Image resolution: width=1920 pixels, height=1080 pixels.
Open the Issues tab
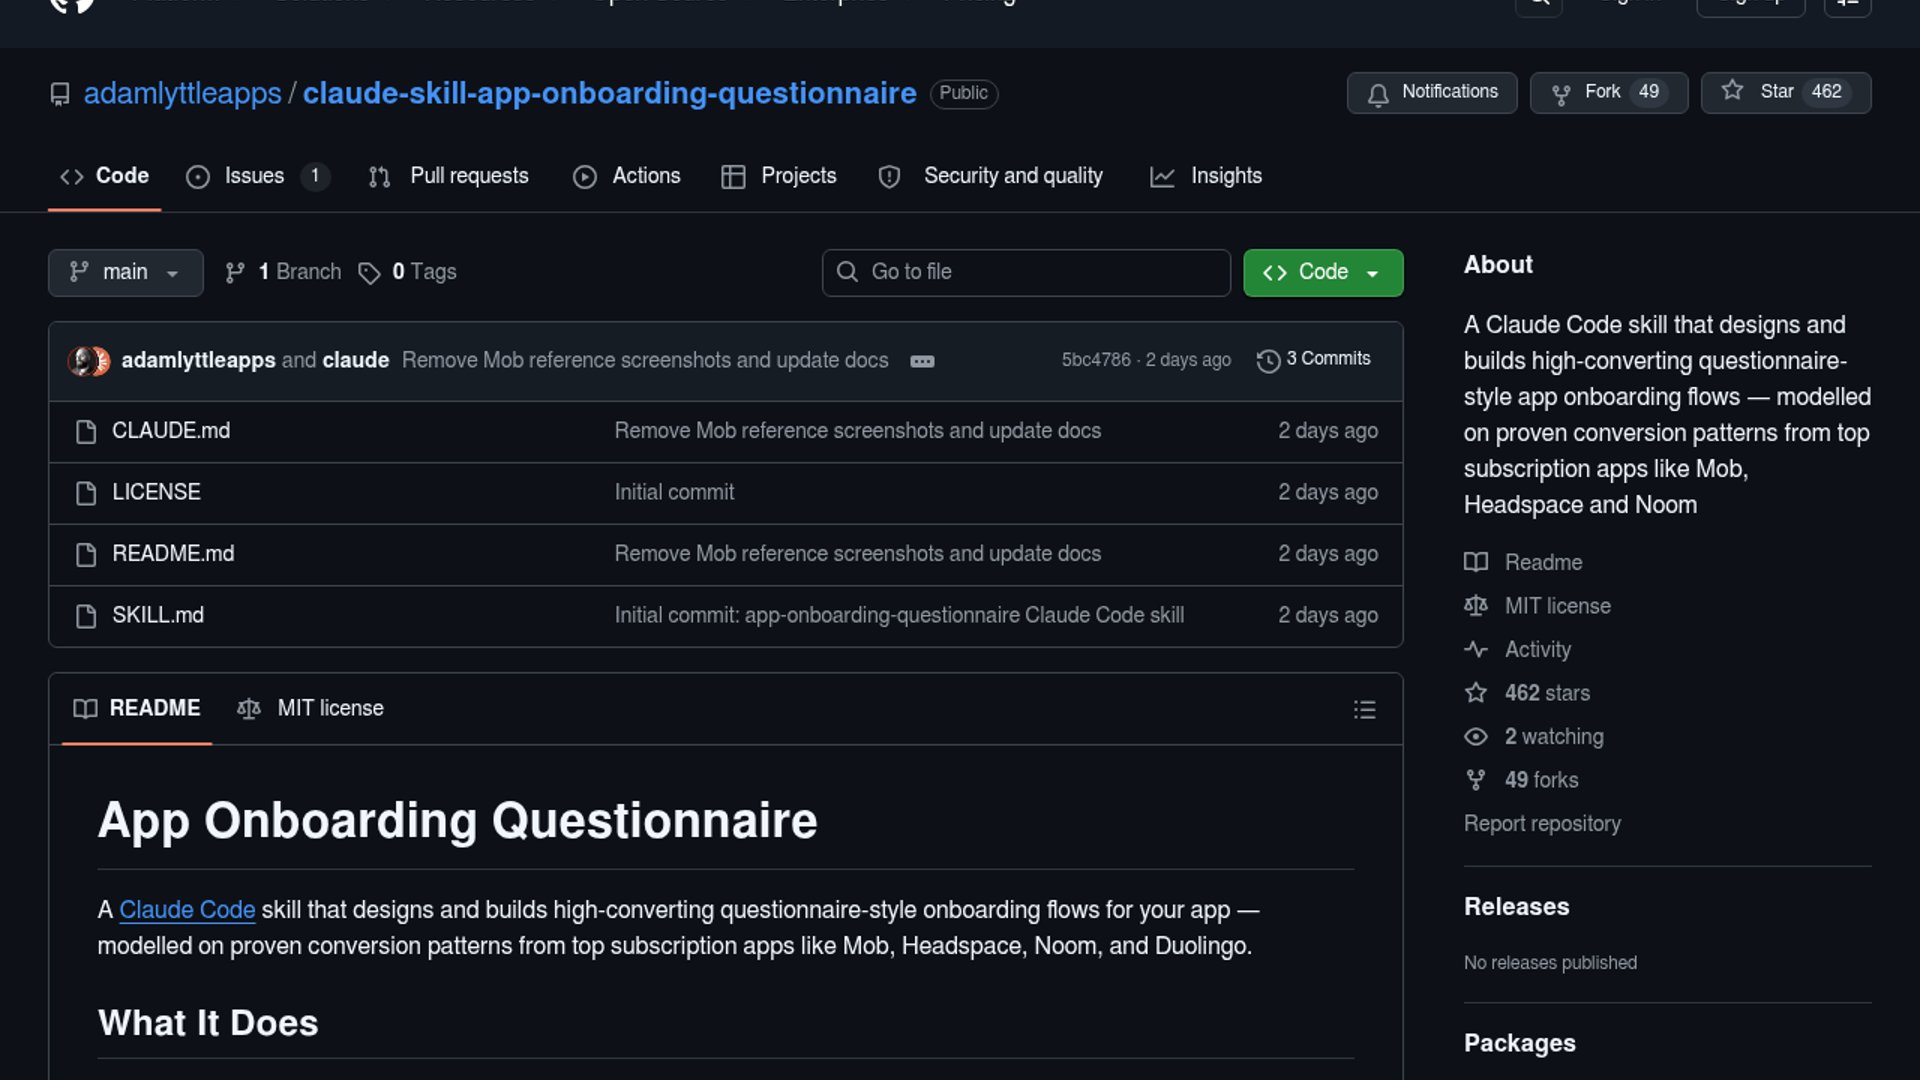click(255, 176)
